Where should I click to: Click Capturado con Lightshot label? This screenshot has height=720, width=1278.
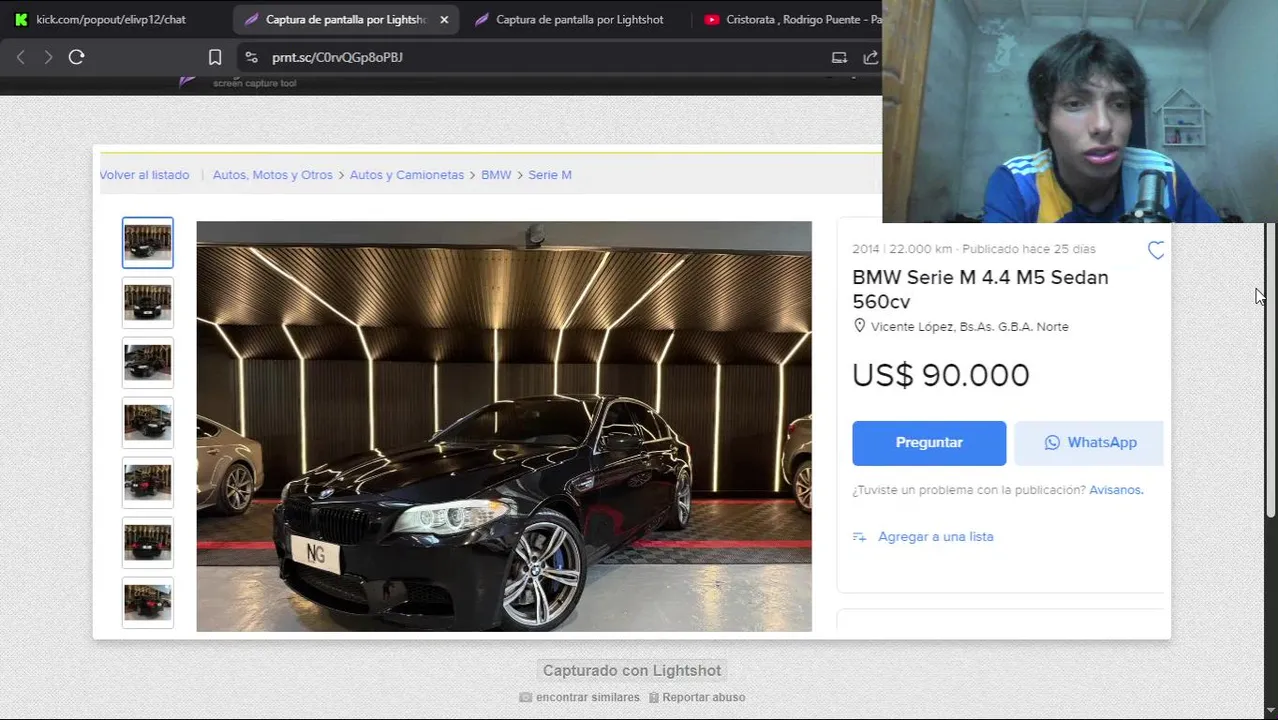tap(632, 671)
